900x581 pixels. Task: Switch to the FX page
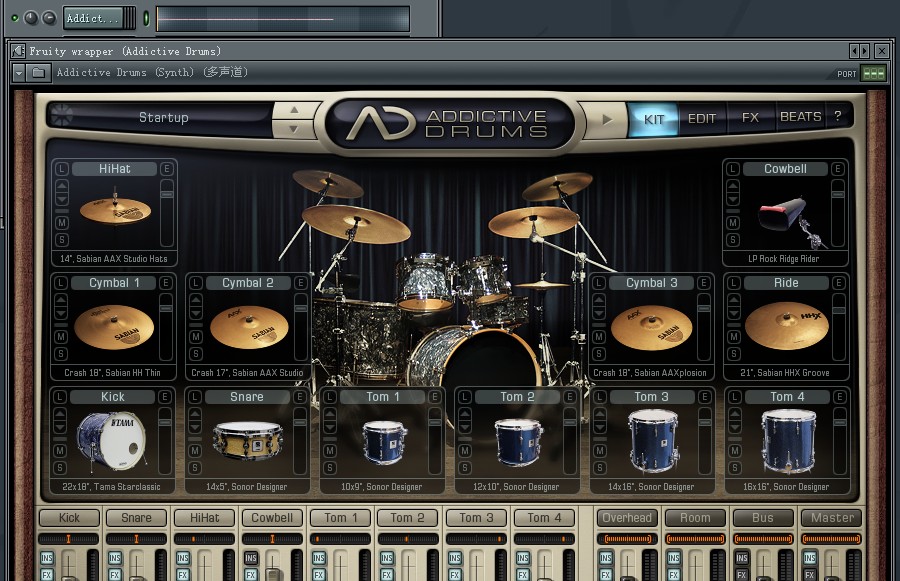click(750, 118)
